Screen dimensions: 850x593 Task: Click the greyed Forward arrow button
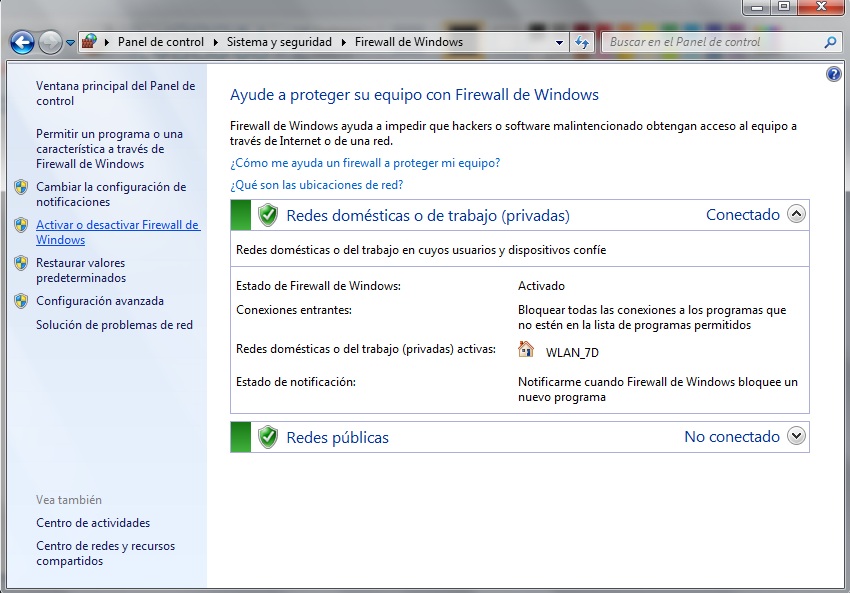(x=50, y=42)
